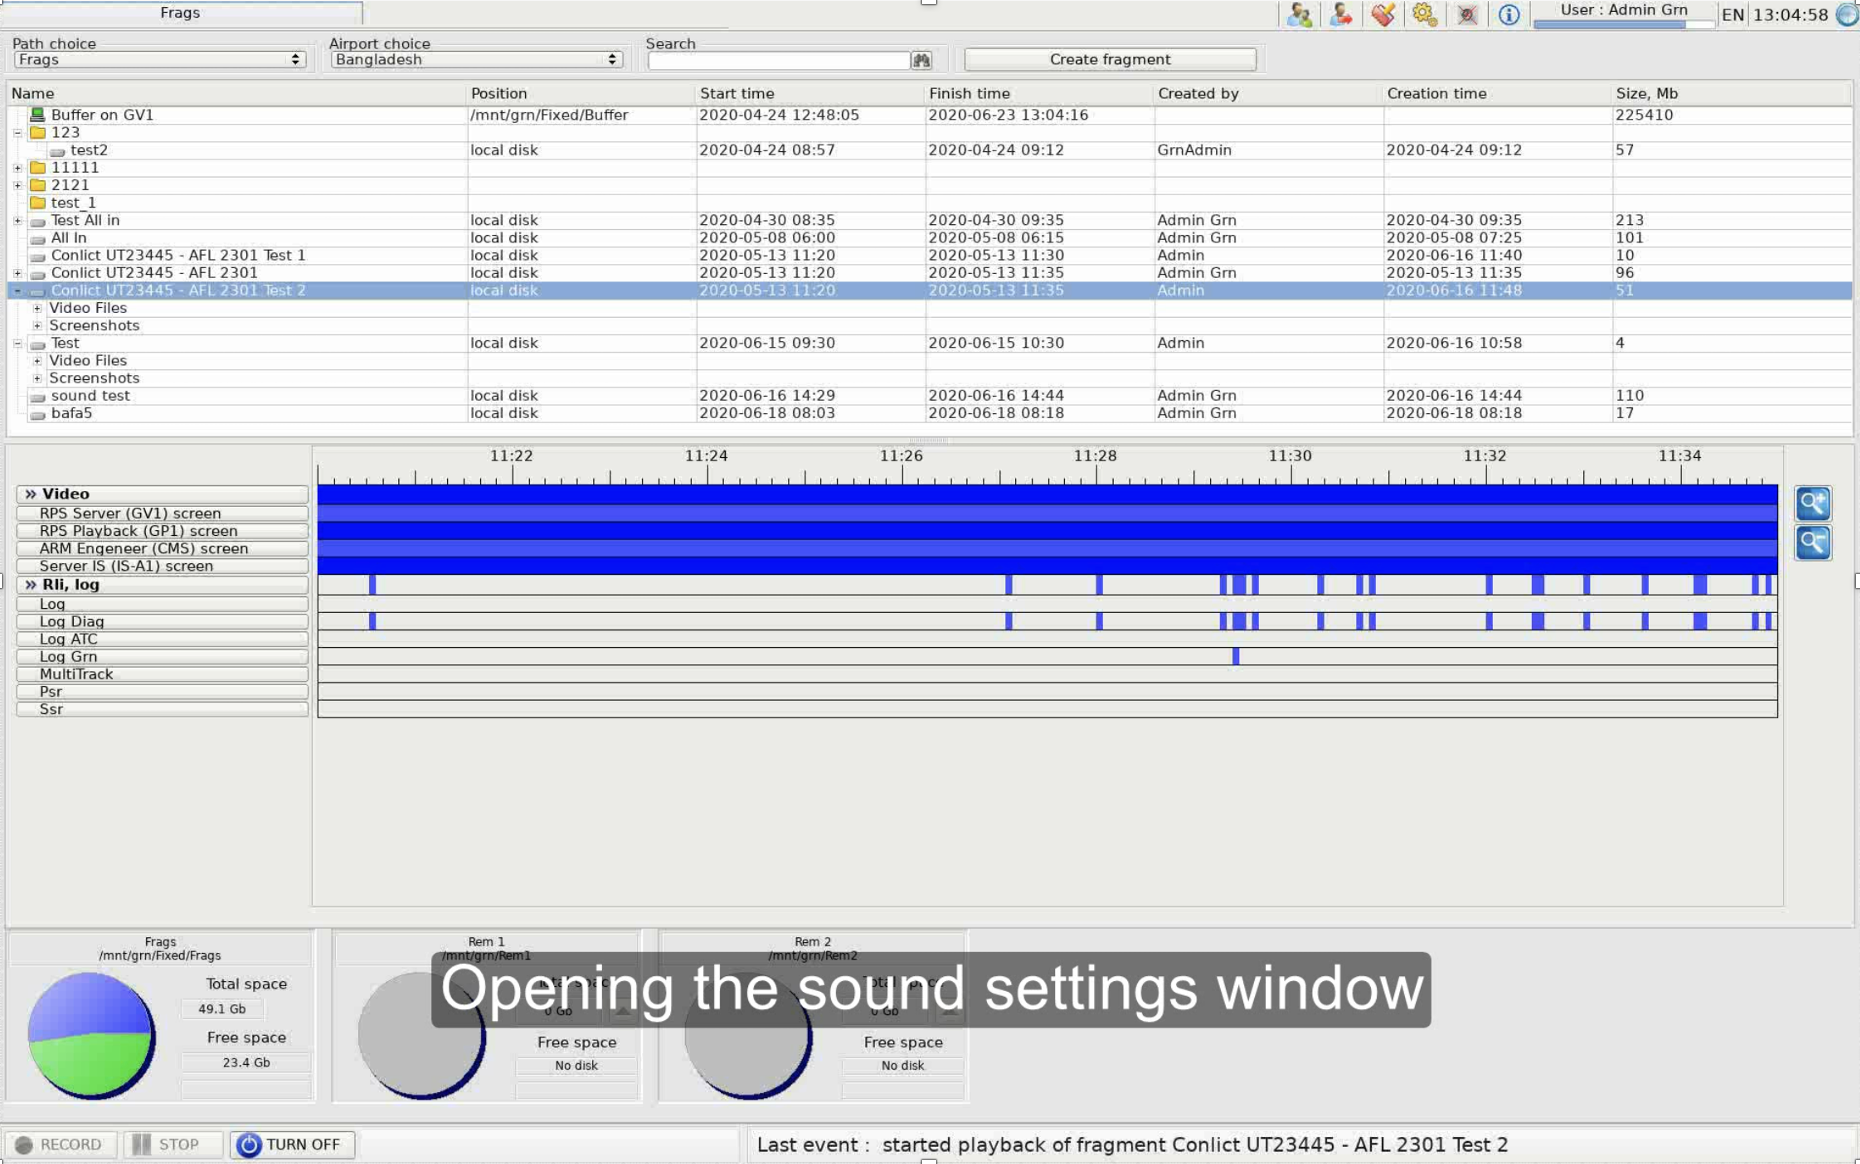Screen dimensions: 1860x1164
Task: Open the information icon
Action: pyautogui.click(x=1508, y=15)
